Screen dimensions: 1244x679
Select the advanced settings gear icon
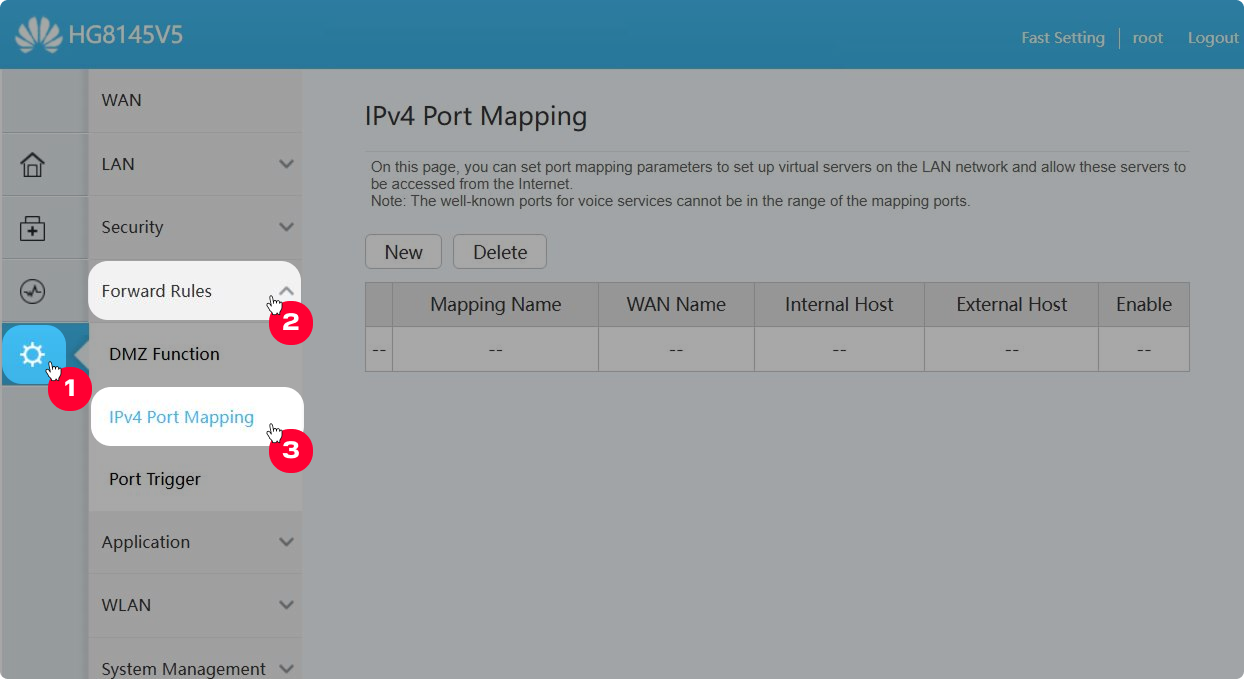(33, 354)
